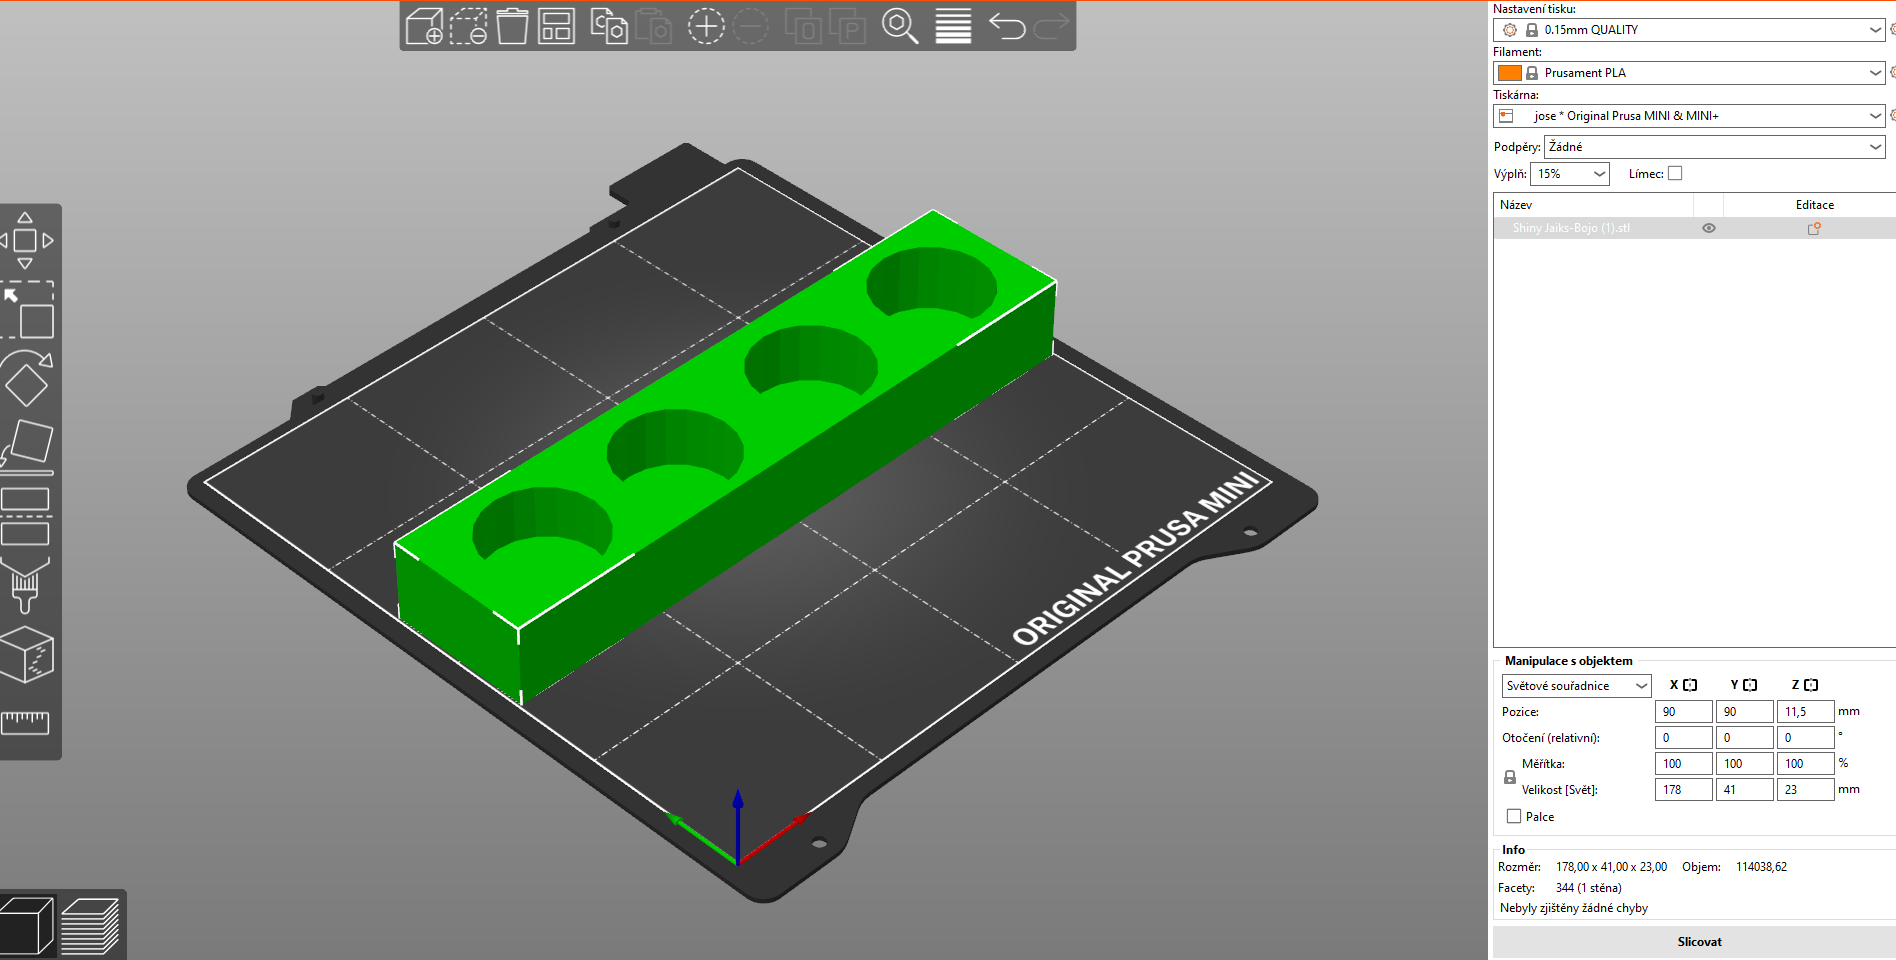The image size is (1896, 960).
Task: Click the orange Prusament PLA color swatch
Action: click(x=1510, y=73)
